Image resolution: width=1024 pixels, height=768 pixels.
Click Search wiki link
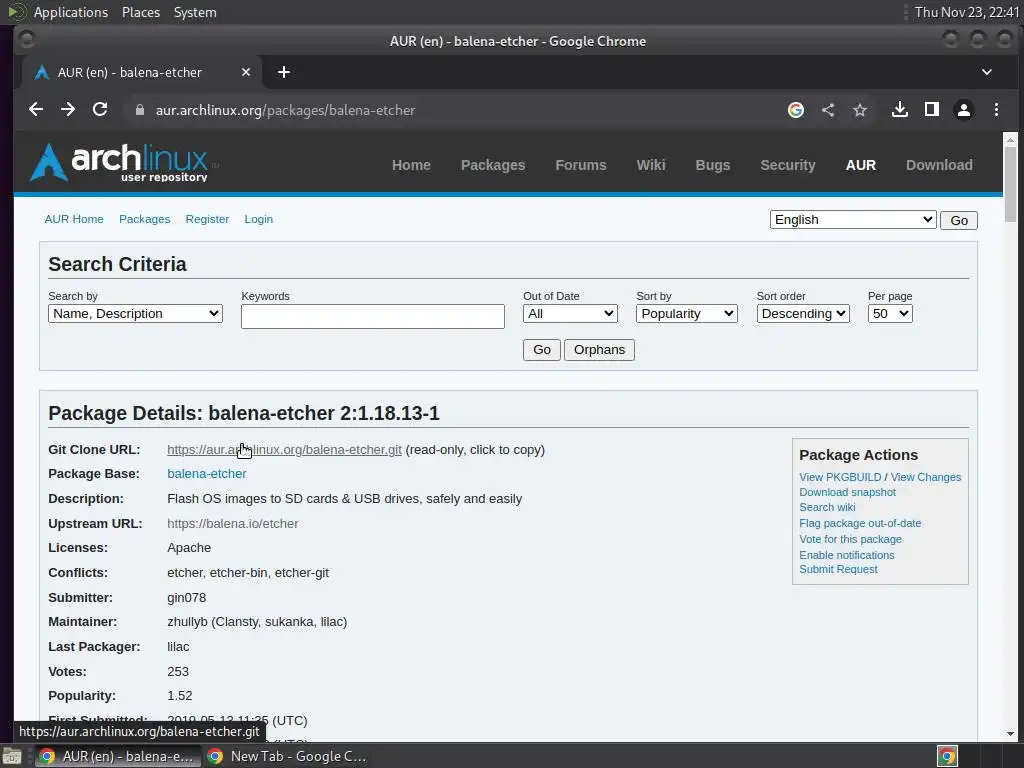click(x=827, y=507)
